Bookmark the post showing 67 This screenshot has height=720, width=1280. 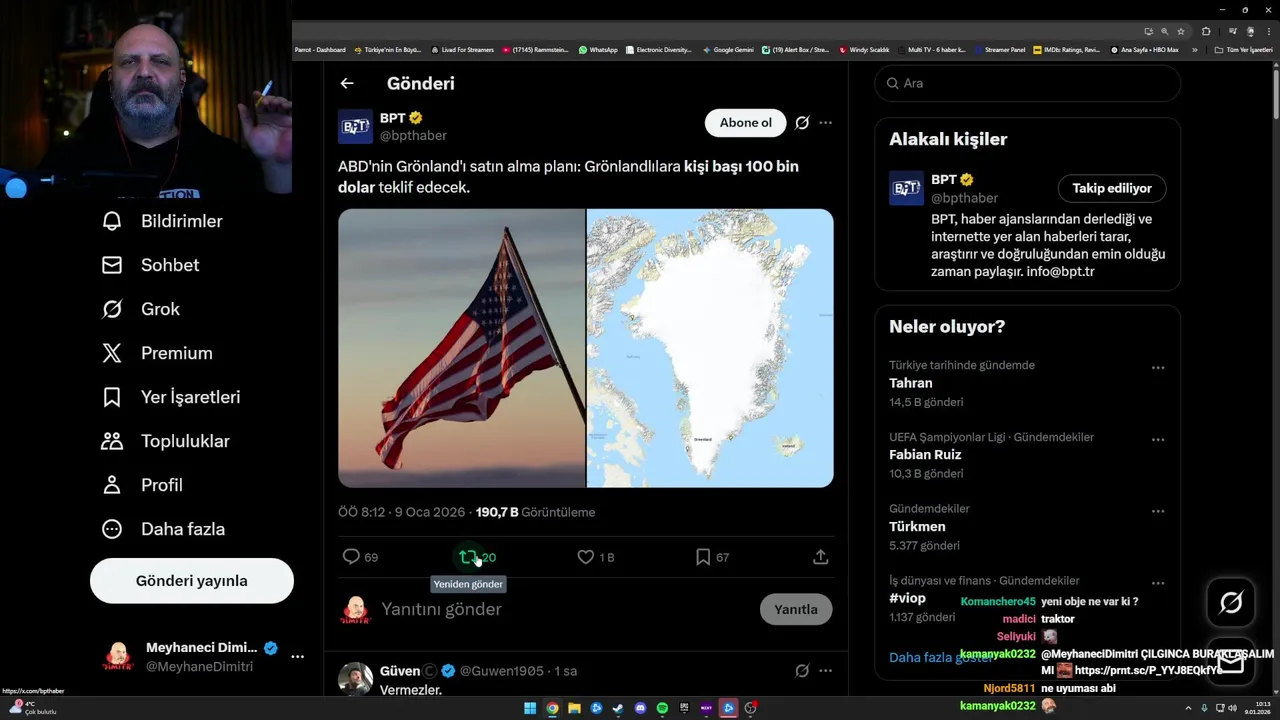point(703,557)
